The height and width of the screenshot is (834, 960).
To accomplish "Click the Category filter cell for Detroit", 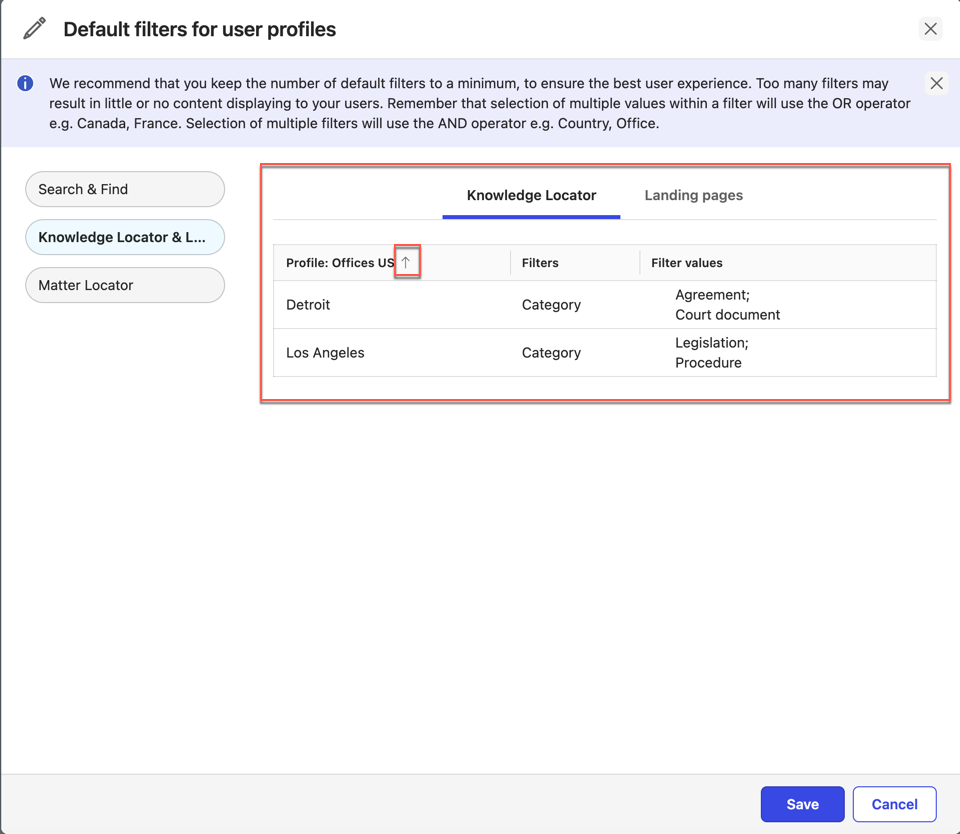I will [551, 305].
